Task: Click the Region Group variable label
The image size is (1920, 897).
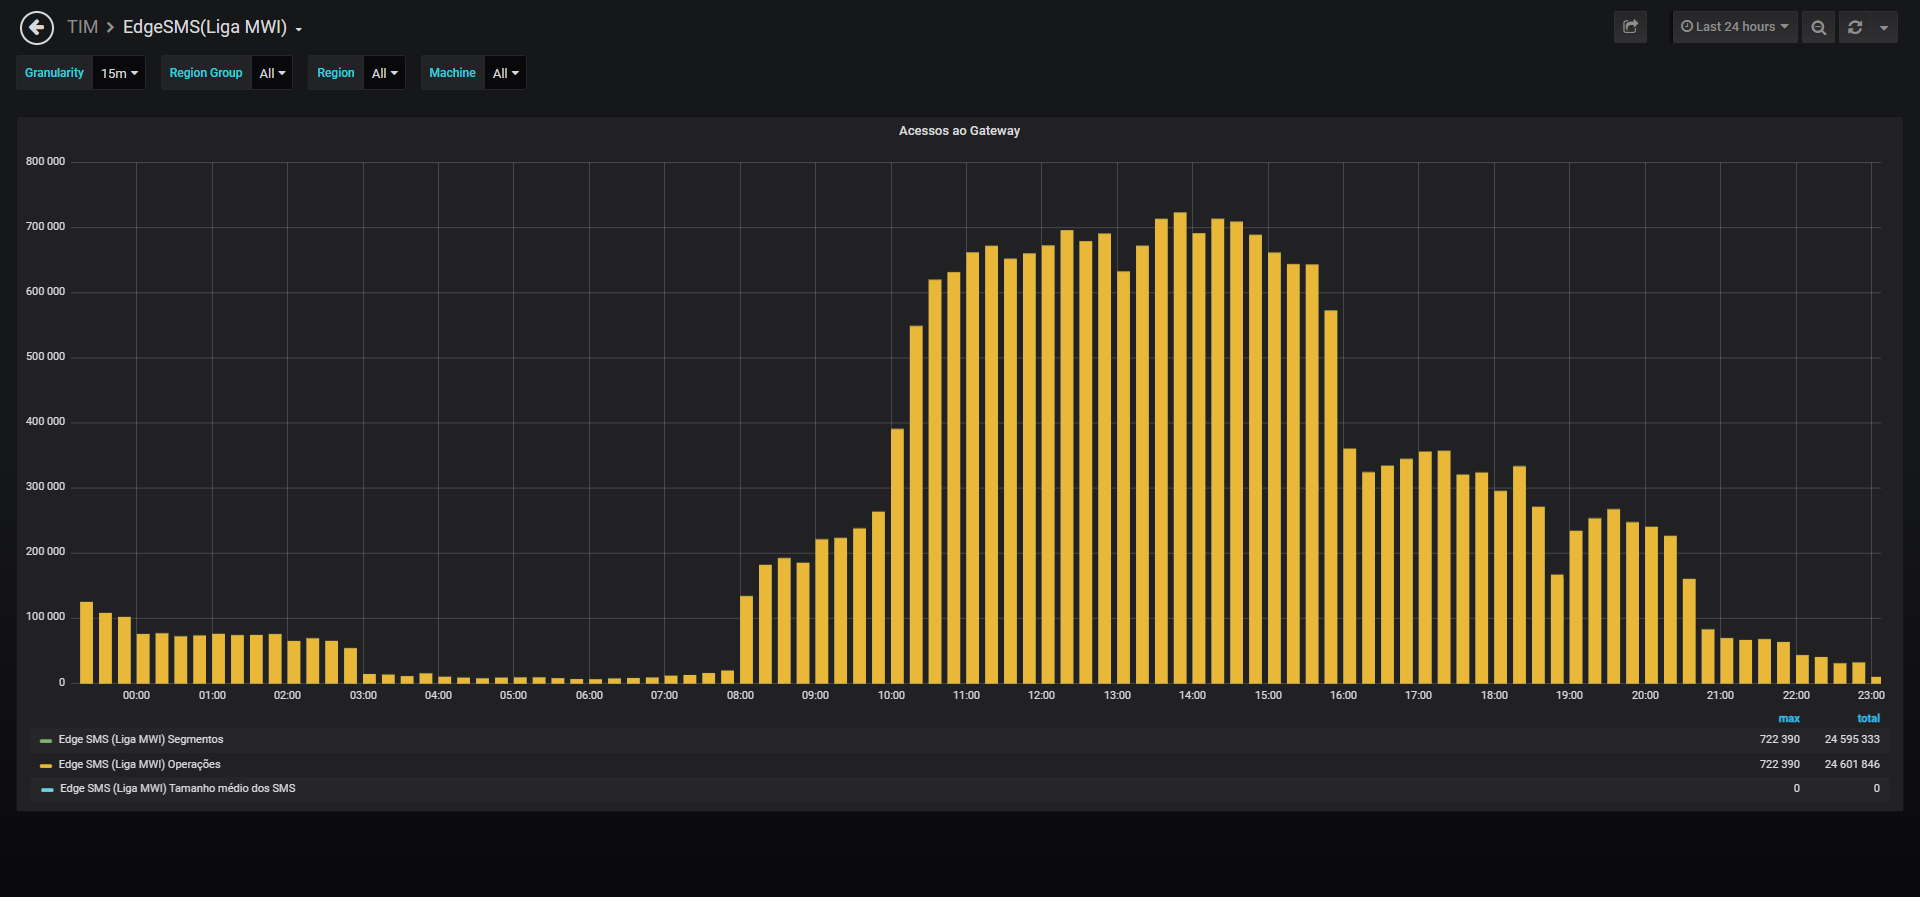Action: coord(206,73)
